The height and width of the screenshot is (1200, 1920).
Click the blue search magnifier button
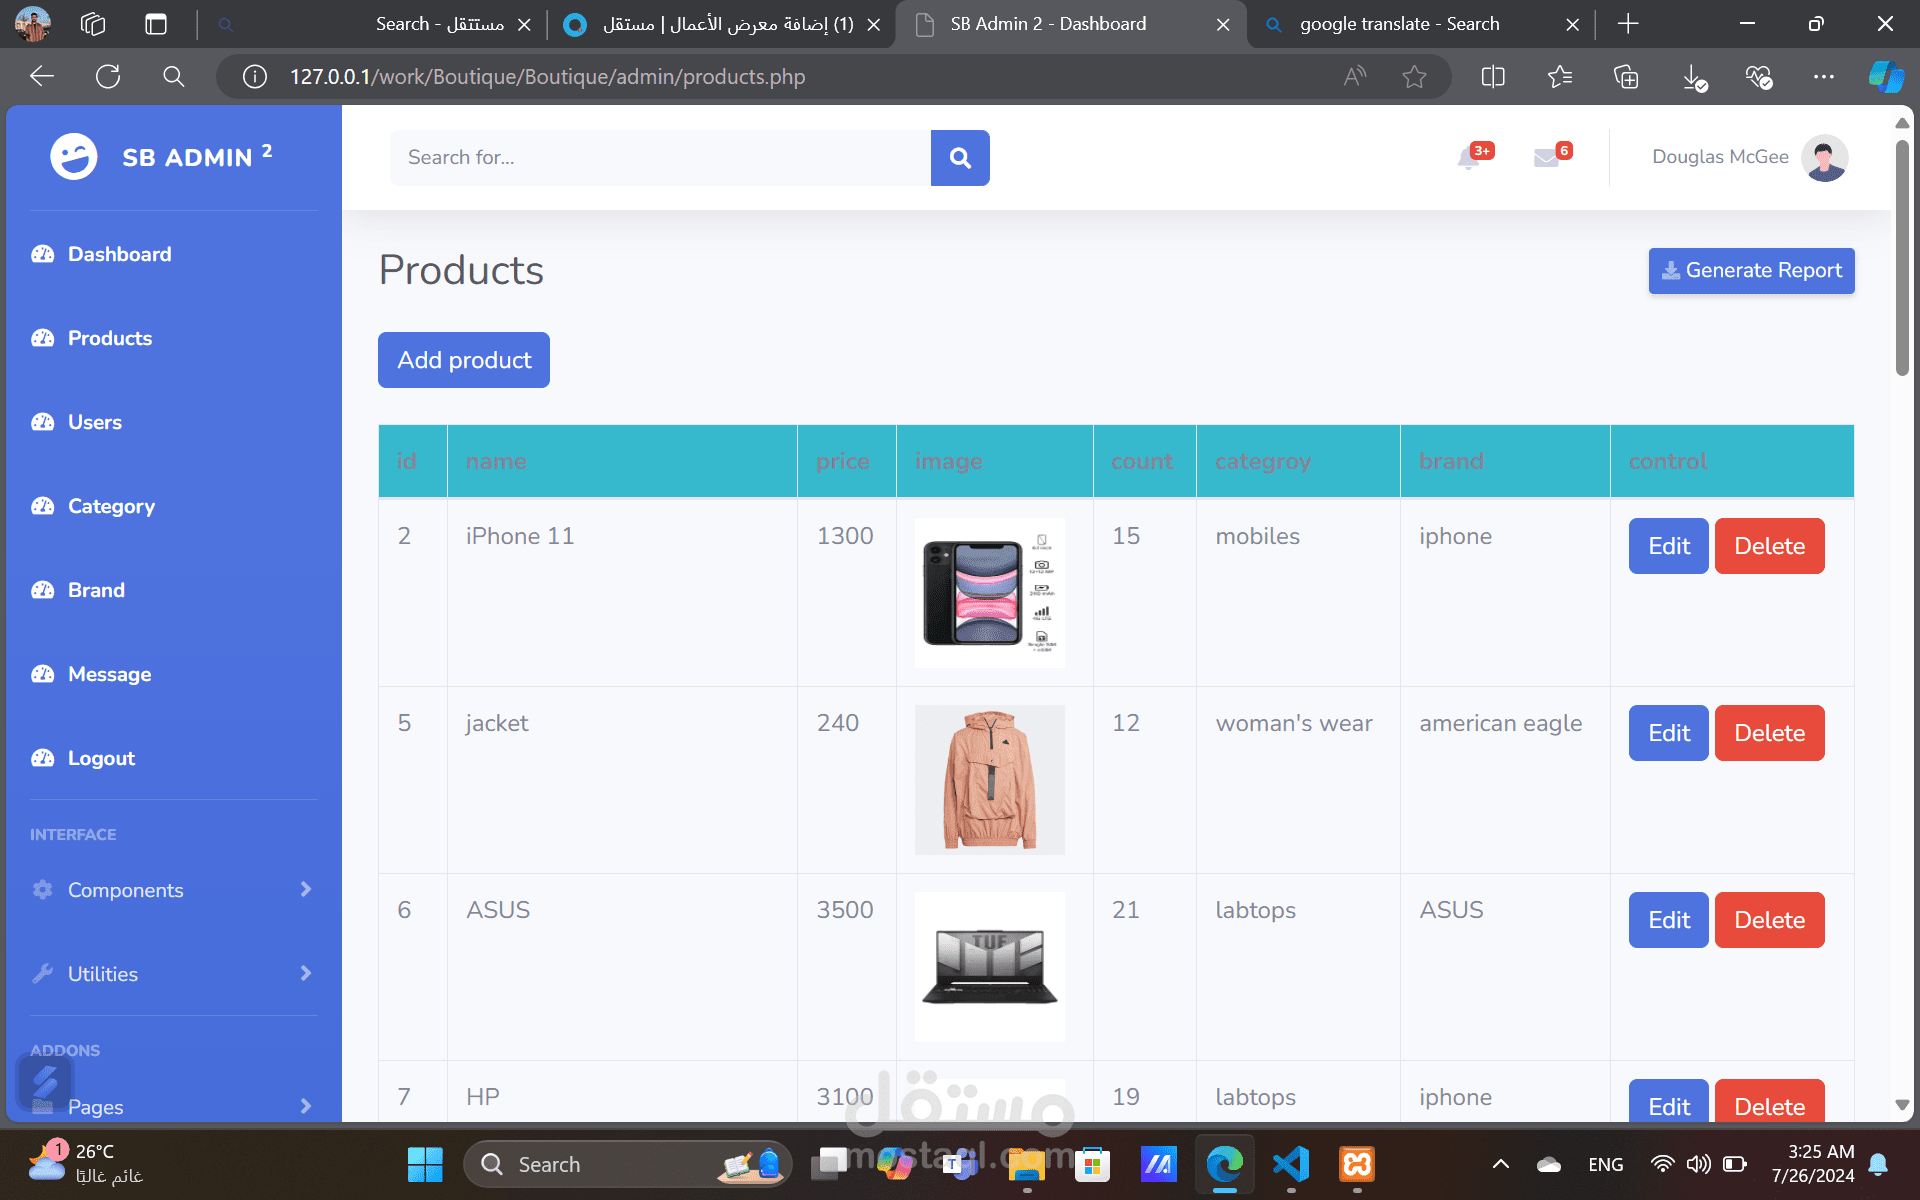point(959,158)
